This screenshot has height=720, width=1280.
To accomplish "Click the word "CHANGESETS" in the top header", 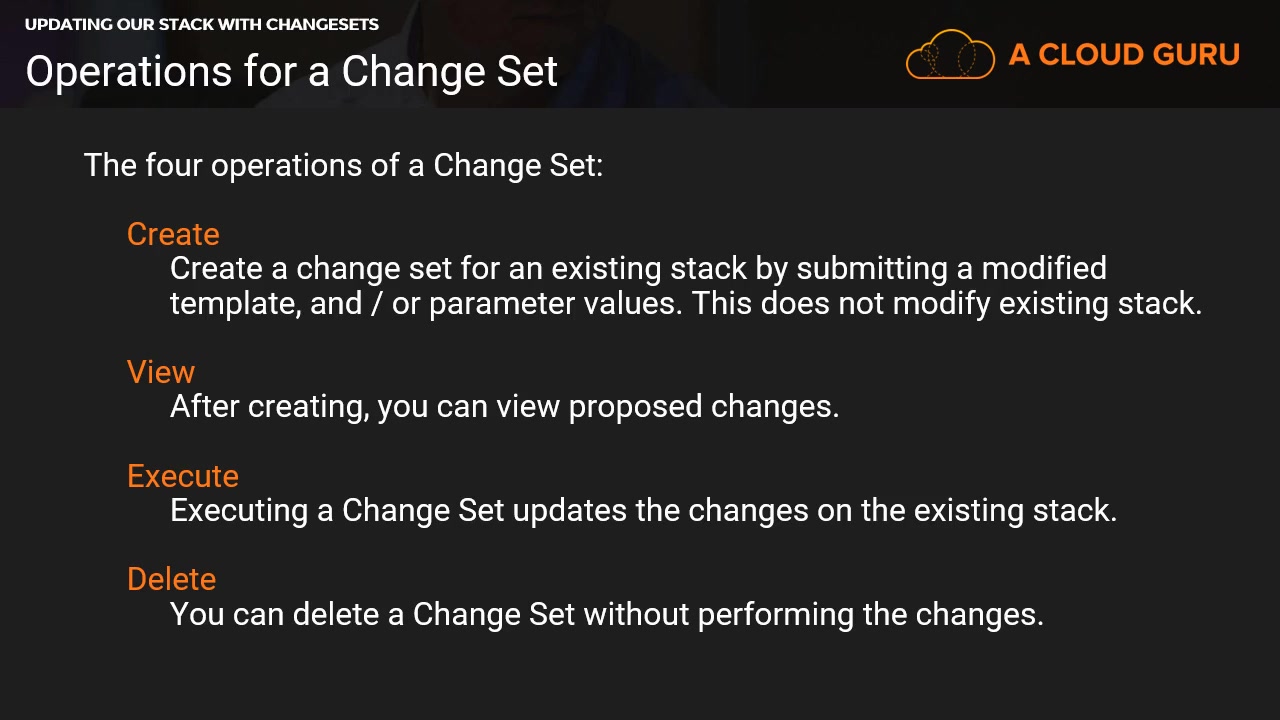I will click(322, 24).
